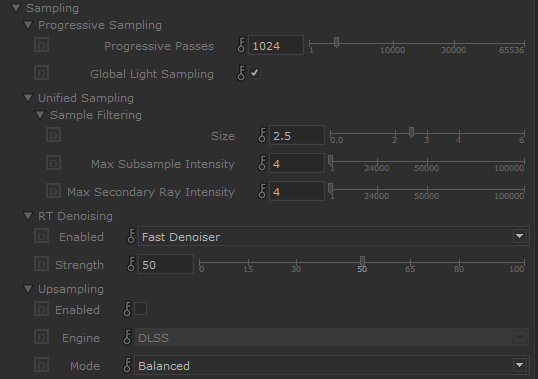
Task: Click the D default icon for Max Subsample Intensity
Action: tap(54, 163)
